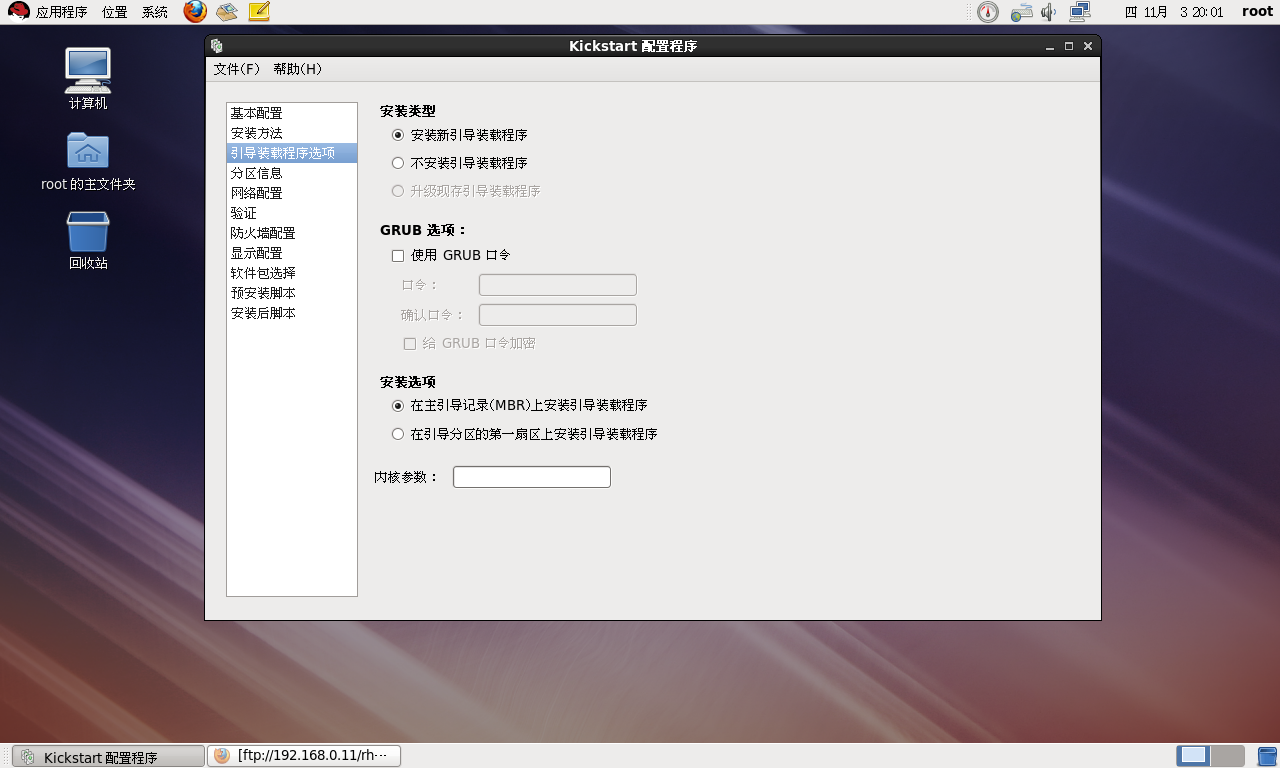
Task: Select 引导装载程序选项 in the sidebar
Action: point(292,153)
